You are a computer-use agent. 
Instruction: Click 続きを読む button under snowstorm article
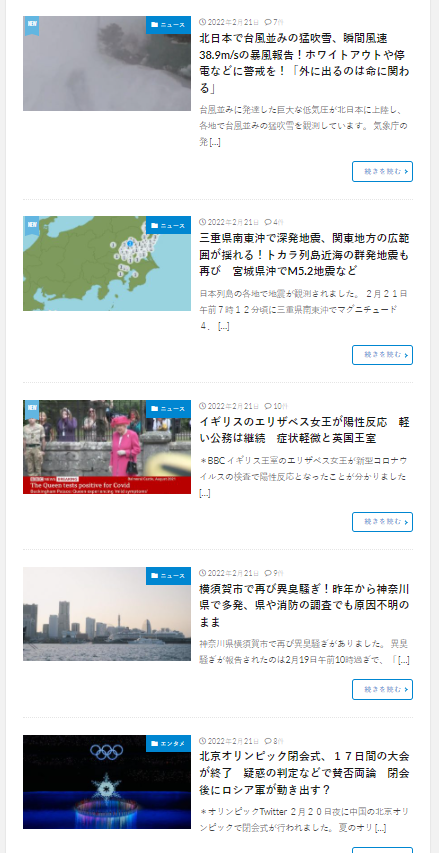pos(382,171)
